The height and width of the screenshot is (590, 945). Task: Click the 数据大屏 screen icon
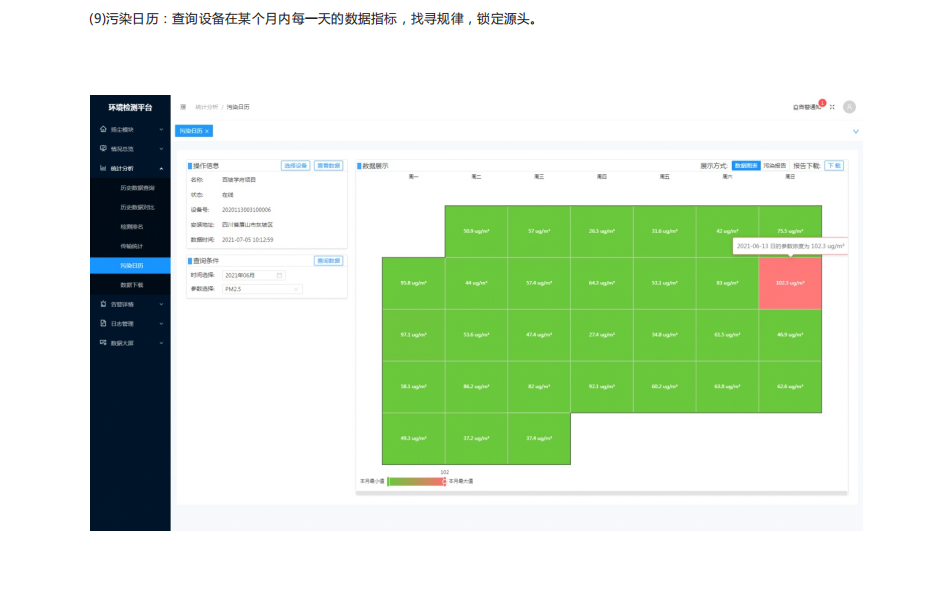(103, 343)
